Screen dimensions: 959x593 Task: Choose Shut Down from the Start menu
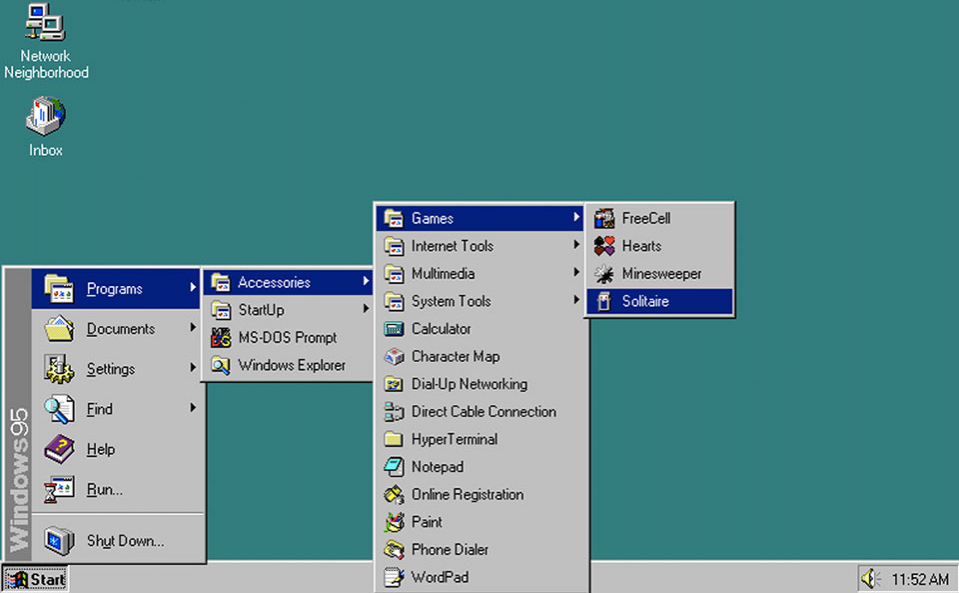pos(125,541)
